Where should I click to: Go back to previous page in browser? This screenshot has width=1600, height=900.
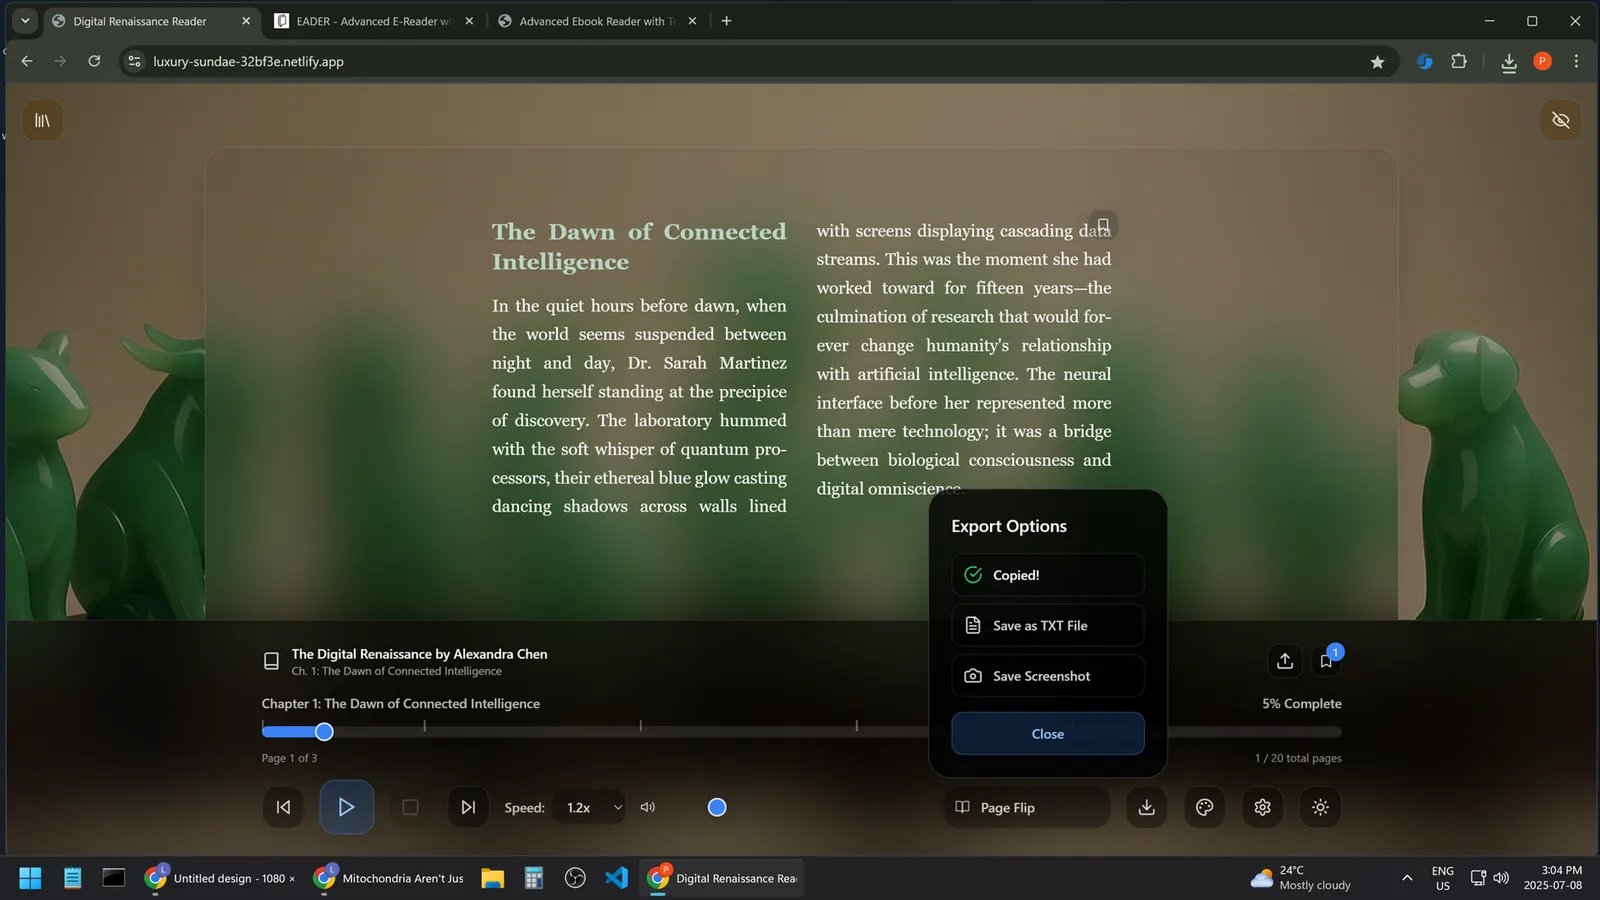[27, 61]
